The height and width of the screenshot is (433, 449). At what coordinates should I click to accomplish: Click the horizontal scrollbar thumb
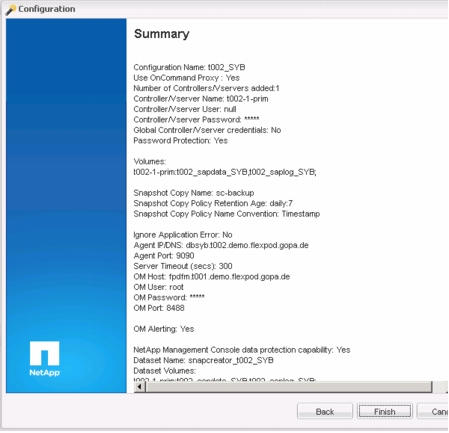[289, 387]
